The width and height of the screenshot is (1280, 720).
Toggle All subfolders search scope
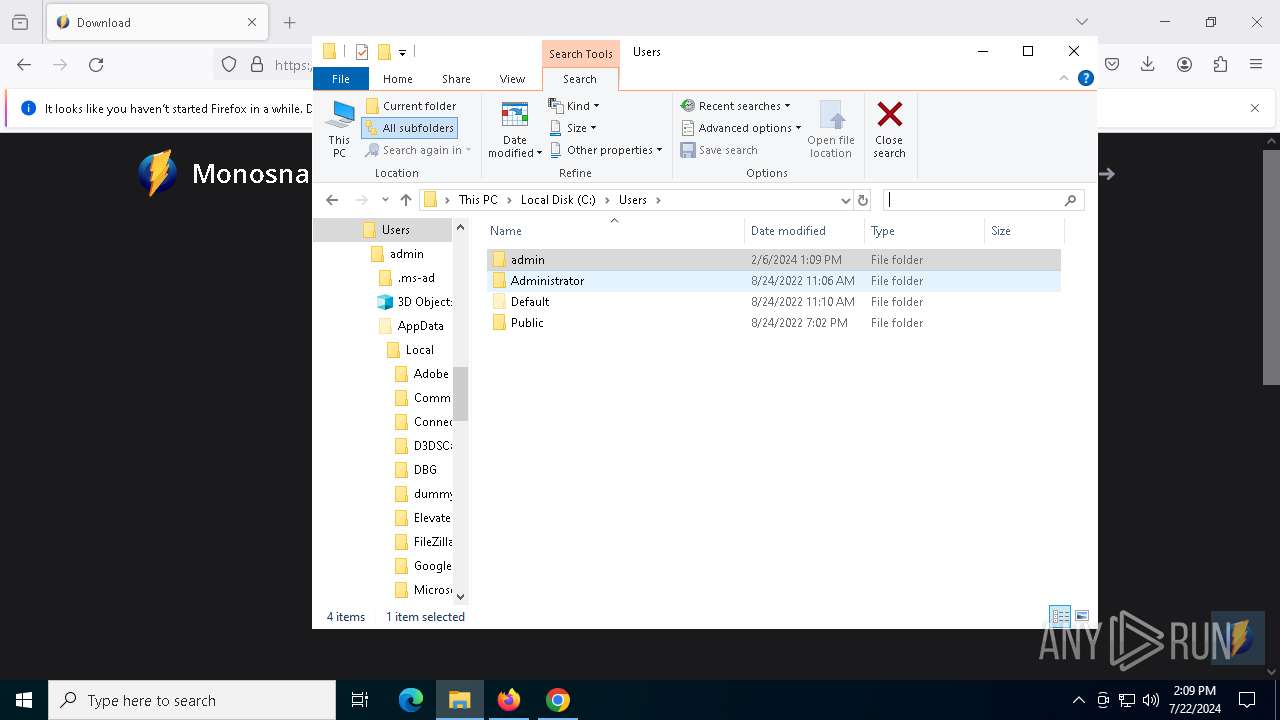click(410, 128)
